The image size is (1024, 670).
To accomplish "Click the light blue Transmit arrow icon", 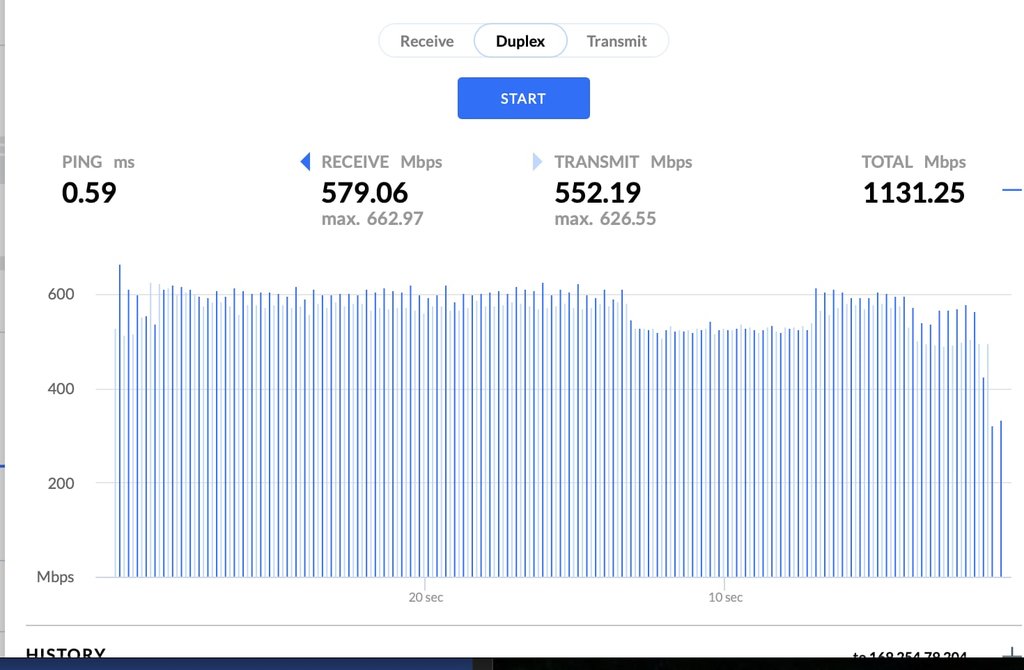I will coord(537,162).
